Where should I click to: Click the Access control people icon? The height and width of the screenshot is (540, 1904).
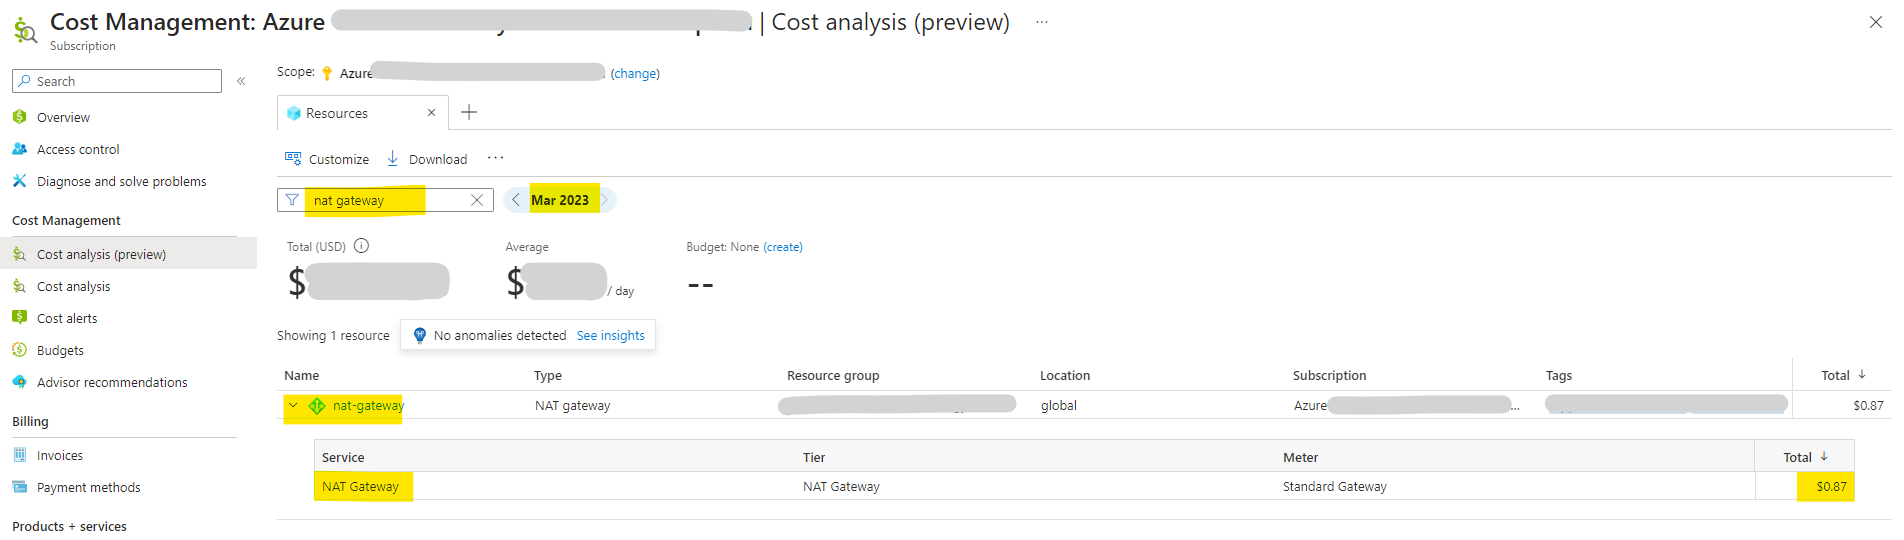pyautogui.click(x=19, y=149)
